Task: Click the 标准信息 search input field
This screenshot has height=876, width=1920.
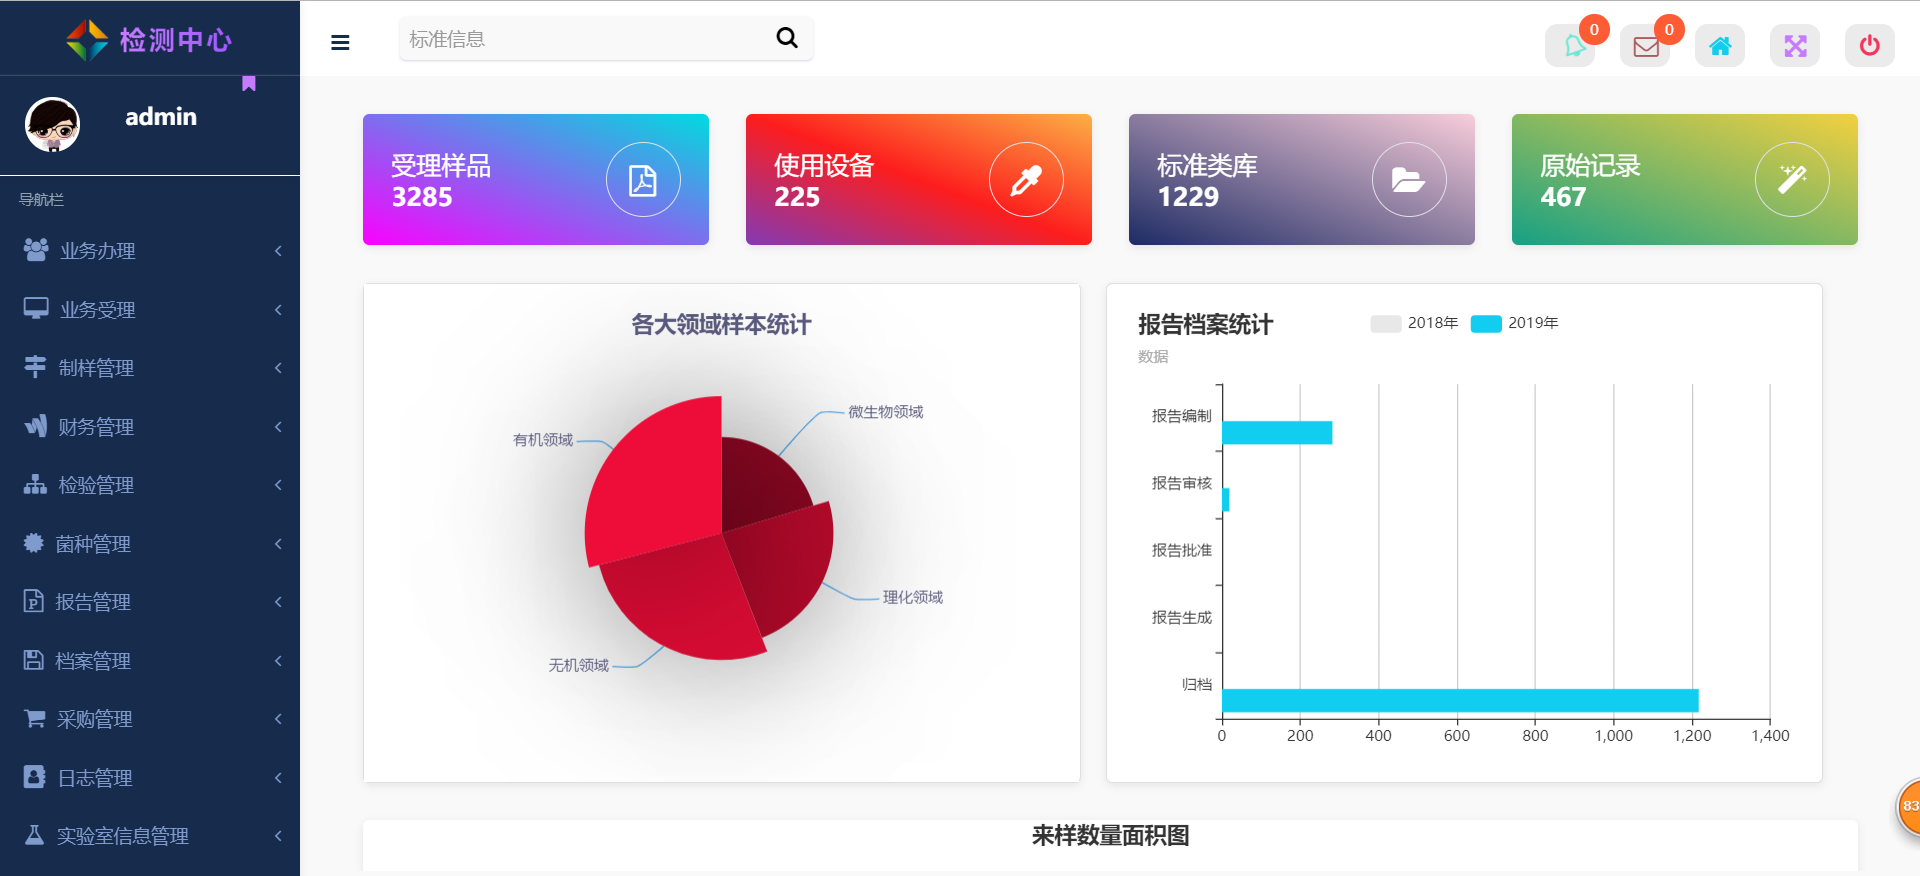Action: click(x=585, y=39)
